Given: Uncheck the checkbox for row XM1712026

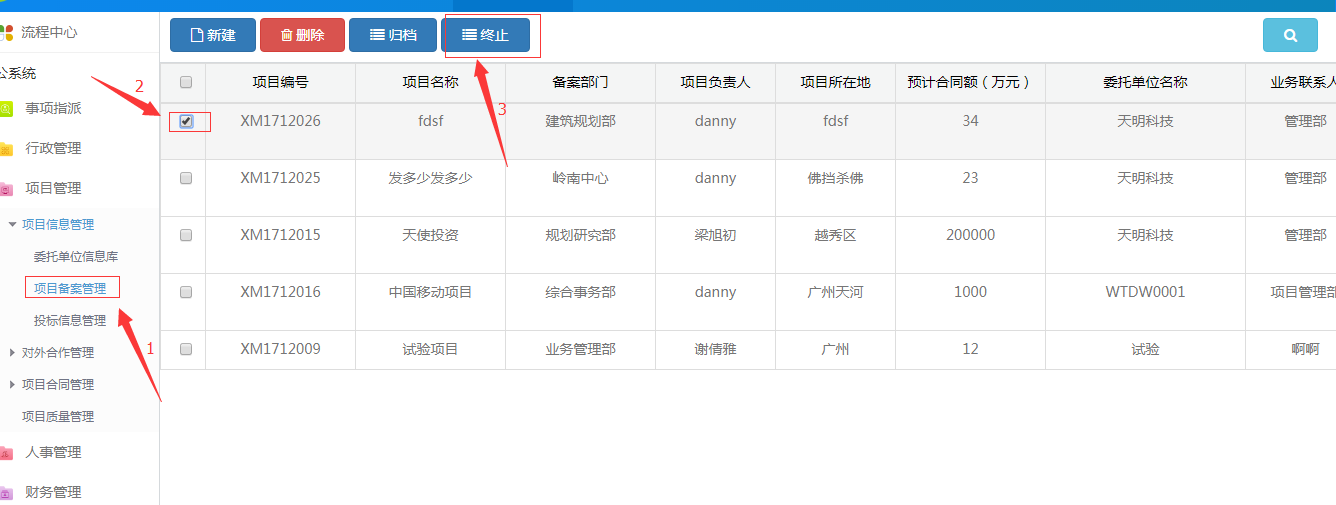Looking at the screenshot, I should (186, 121).
